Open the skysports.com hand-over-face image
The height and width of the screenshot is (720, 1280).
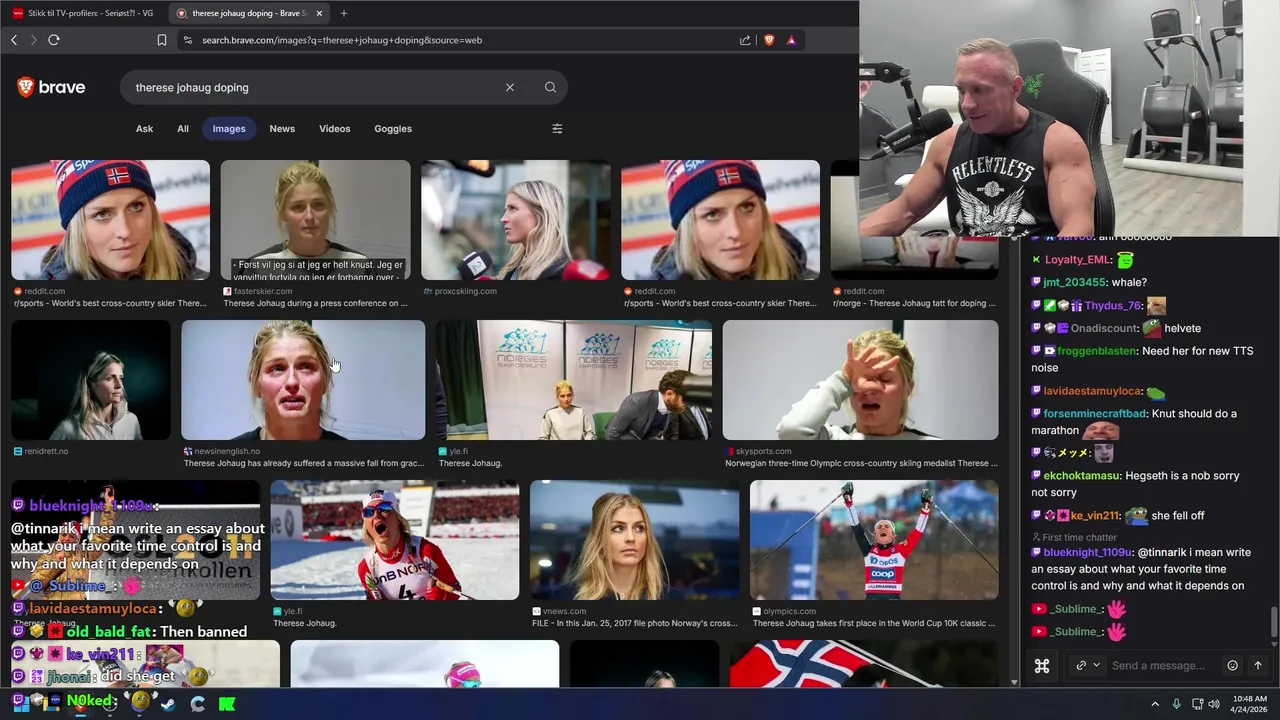click(x=860, y=380)
